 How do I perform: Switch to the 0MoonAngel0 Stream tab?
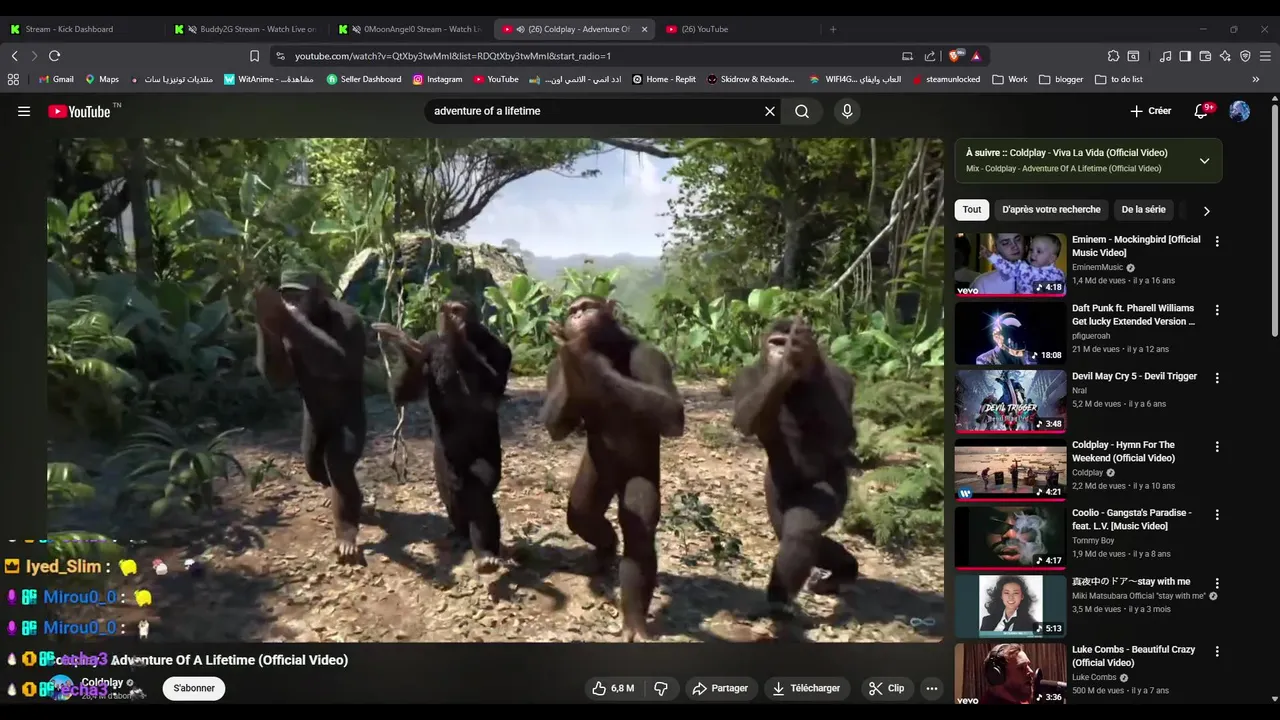pyautogui.click(x=412, y=29)
